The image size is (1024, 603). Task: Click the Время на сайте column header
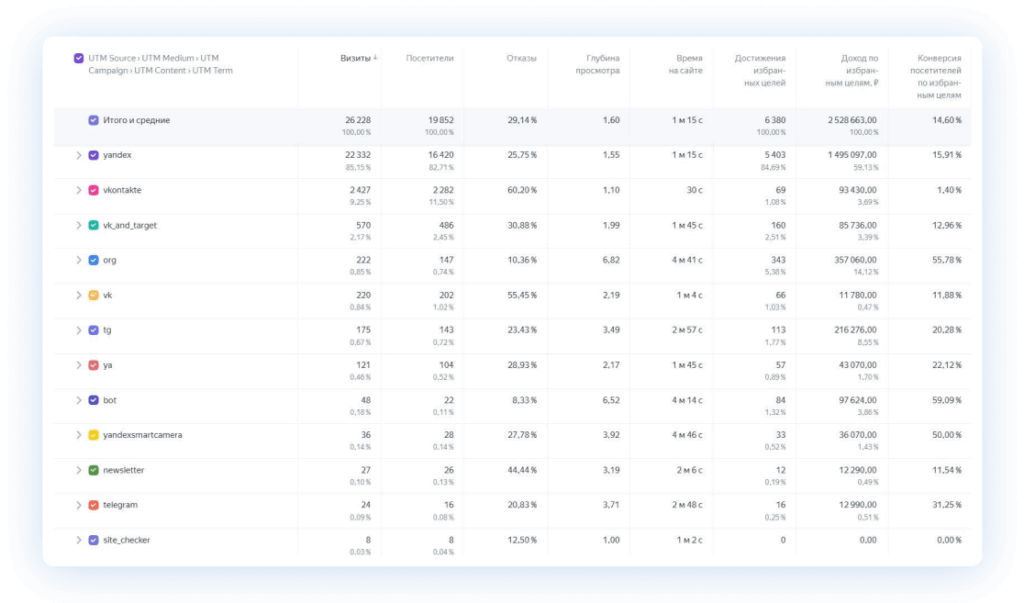pyautogui.click(x=685, y=64)
